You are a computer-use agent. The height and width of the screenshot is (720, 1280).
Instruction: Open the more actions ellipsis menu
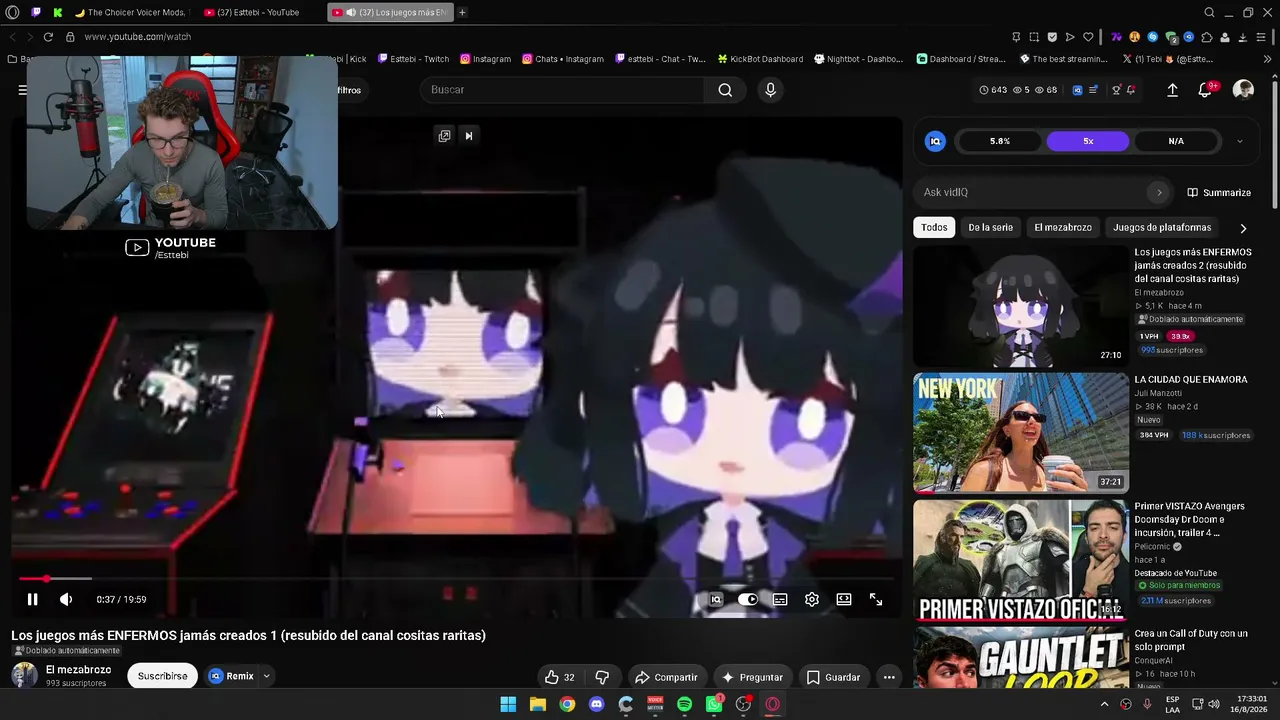point(889,677)
